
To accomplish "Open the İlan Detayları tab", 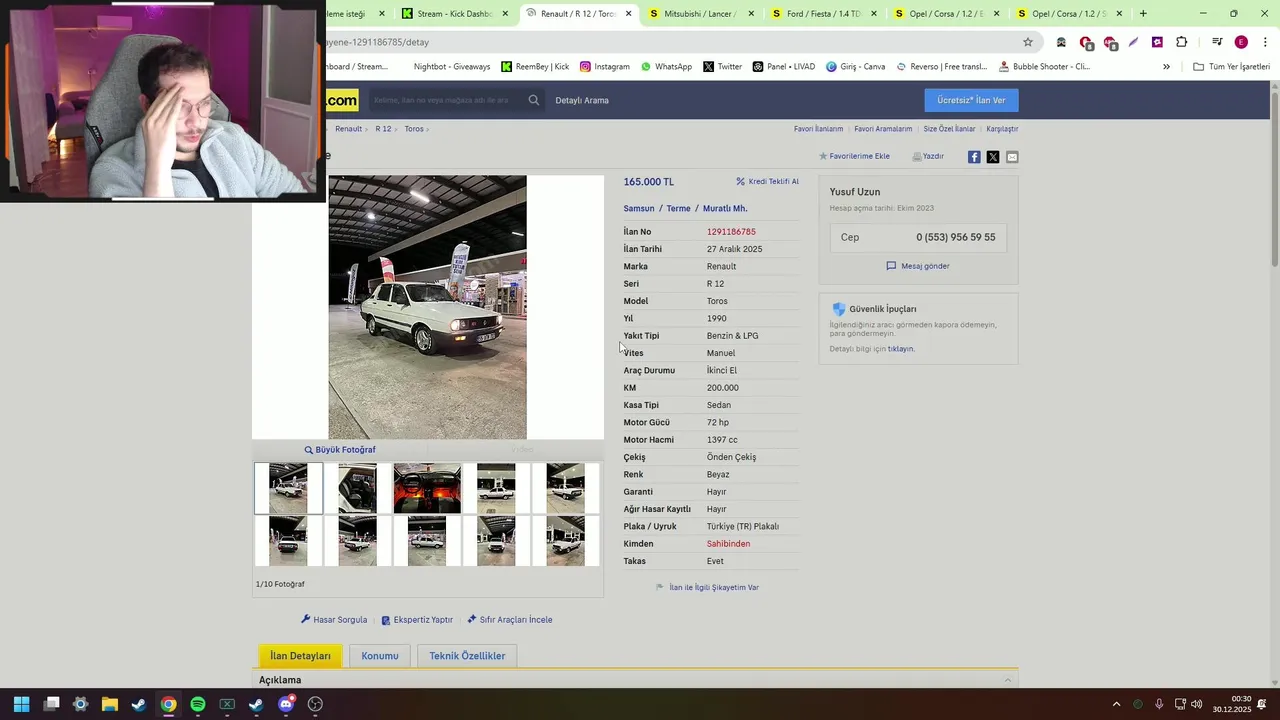I will click(300, 656).
